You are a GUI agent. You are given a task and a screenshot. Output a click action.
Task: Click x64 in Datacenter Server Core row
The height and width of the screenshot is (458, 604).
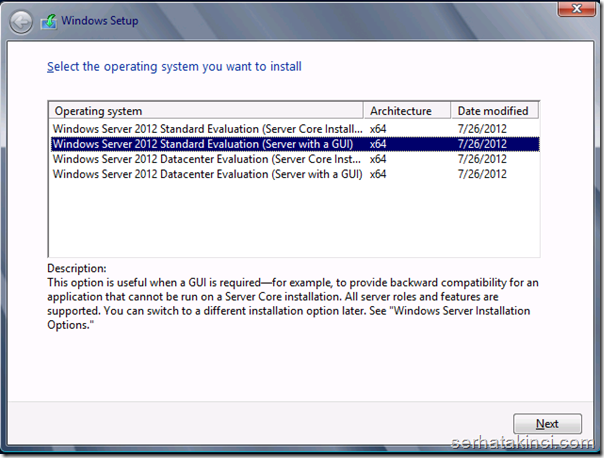click(x=378, y=159)
